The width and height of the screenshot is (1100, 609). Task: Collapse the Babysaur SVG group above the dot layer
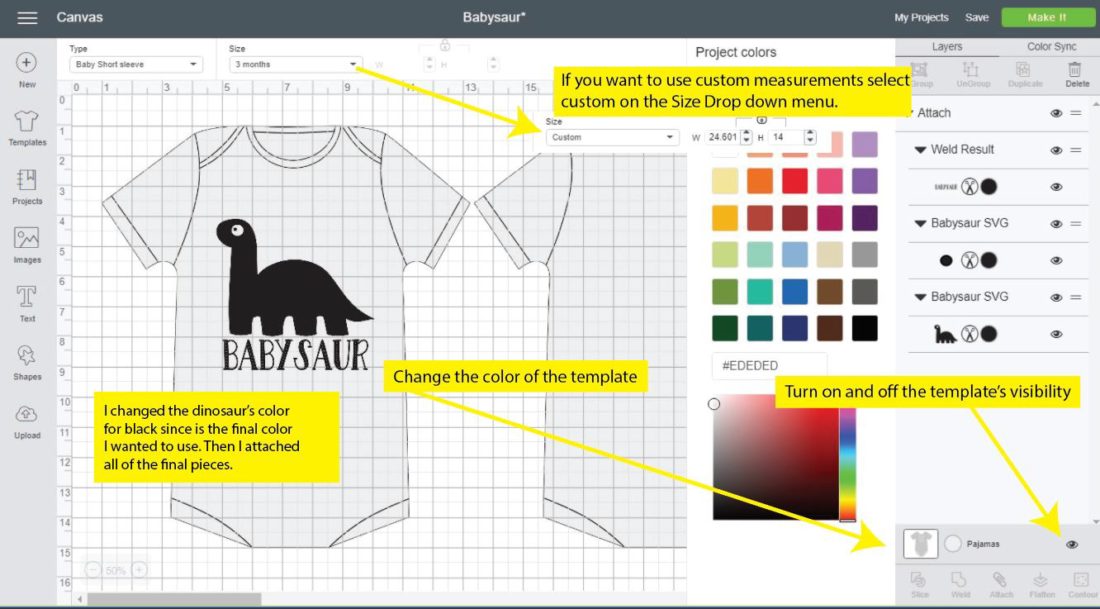pos(920,224)
